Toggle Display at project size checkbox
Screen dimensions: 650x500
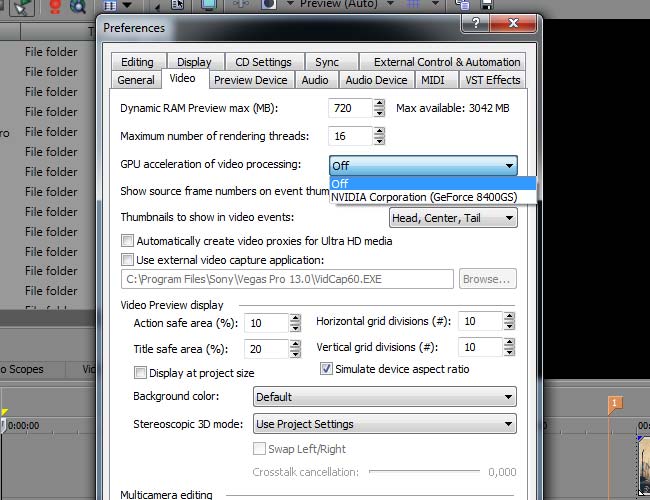pos(141,373)
